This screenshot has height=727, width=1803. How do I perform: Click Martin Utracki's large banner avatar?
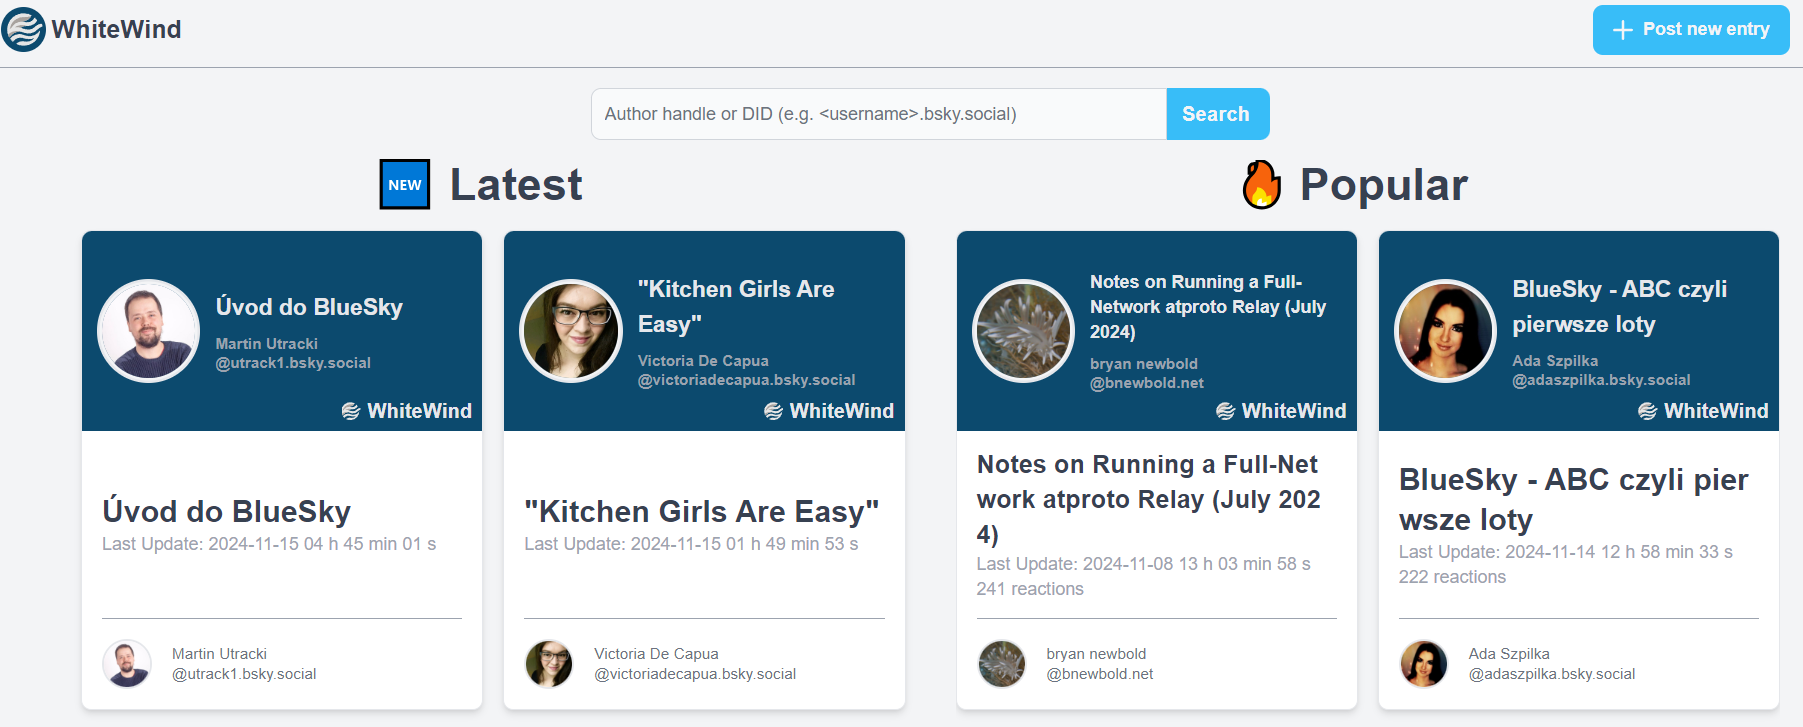(x=148, y=330)
